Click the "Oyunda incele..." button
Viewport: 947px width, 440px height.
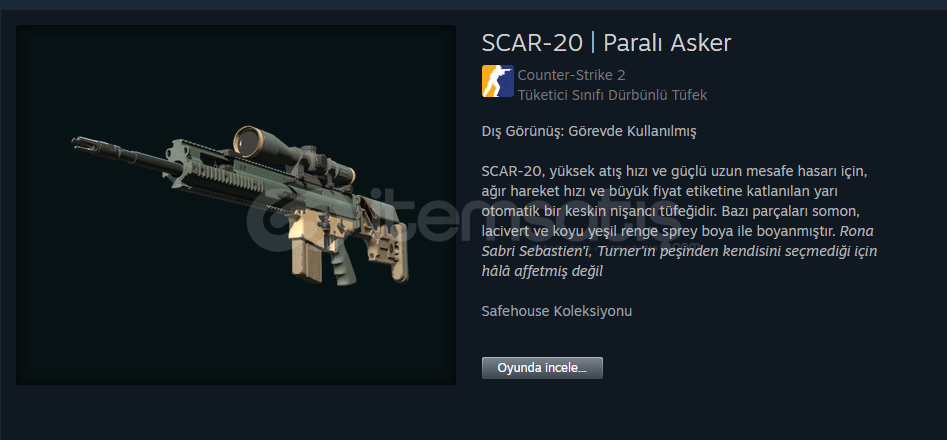click(x=542, y=368)
